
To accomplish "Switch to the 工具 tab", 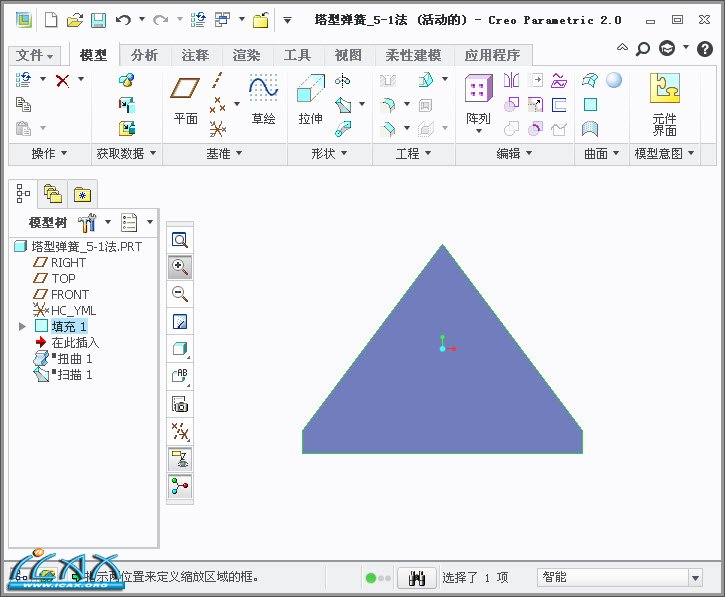I will [x=297, y=55].
